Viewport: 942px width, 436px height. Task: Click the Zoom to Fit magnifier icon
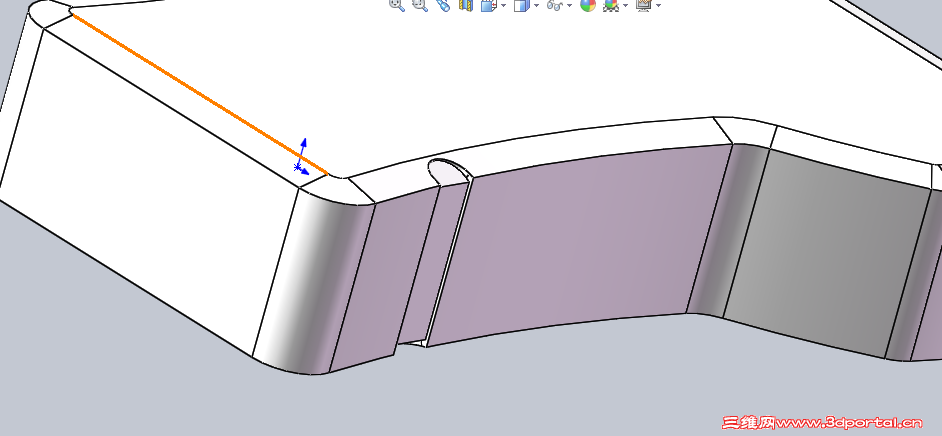point(397,5)
